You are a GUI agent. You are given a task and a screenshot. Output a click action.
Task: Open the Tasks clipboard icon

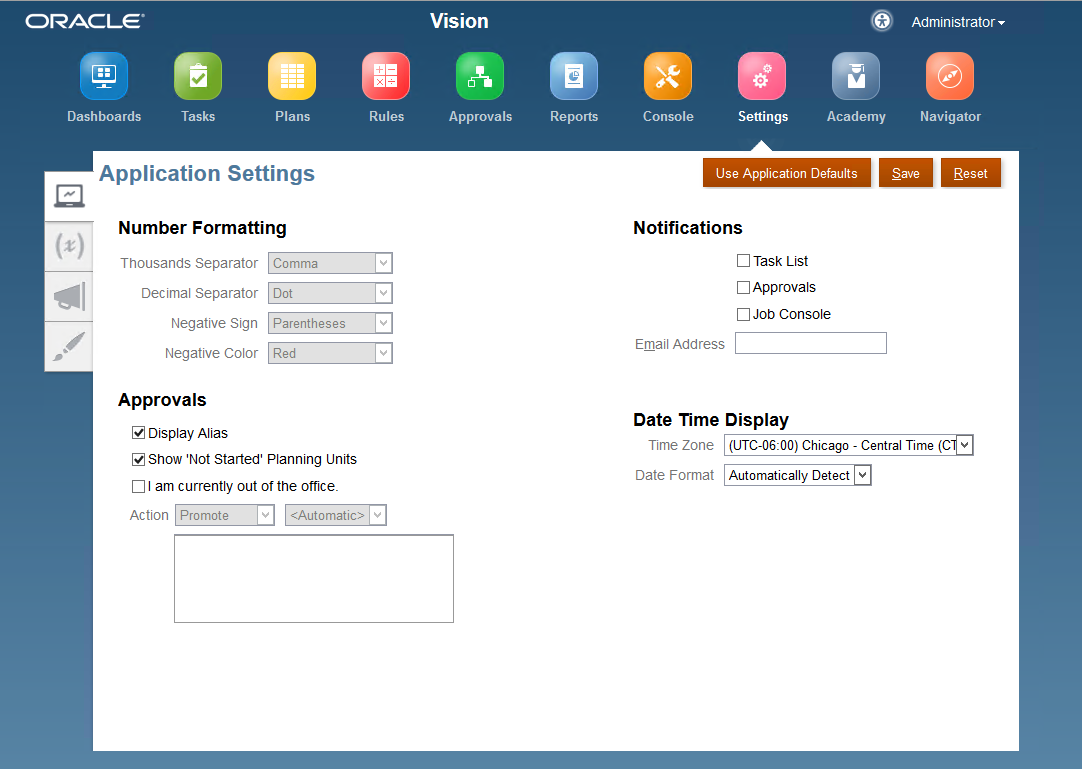coord(198,76)
